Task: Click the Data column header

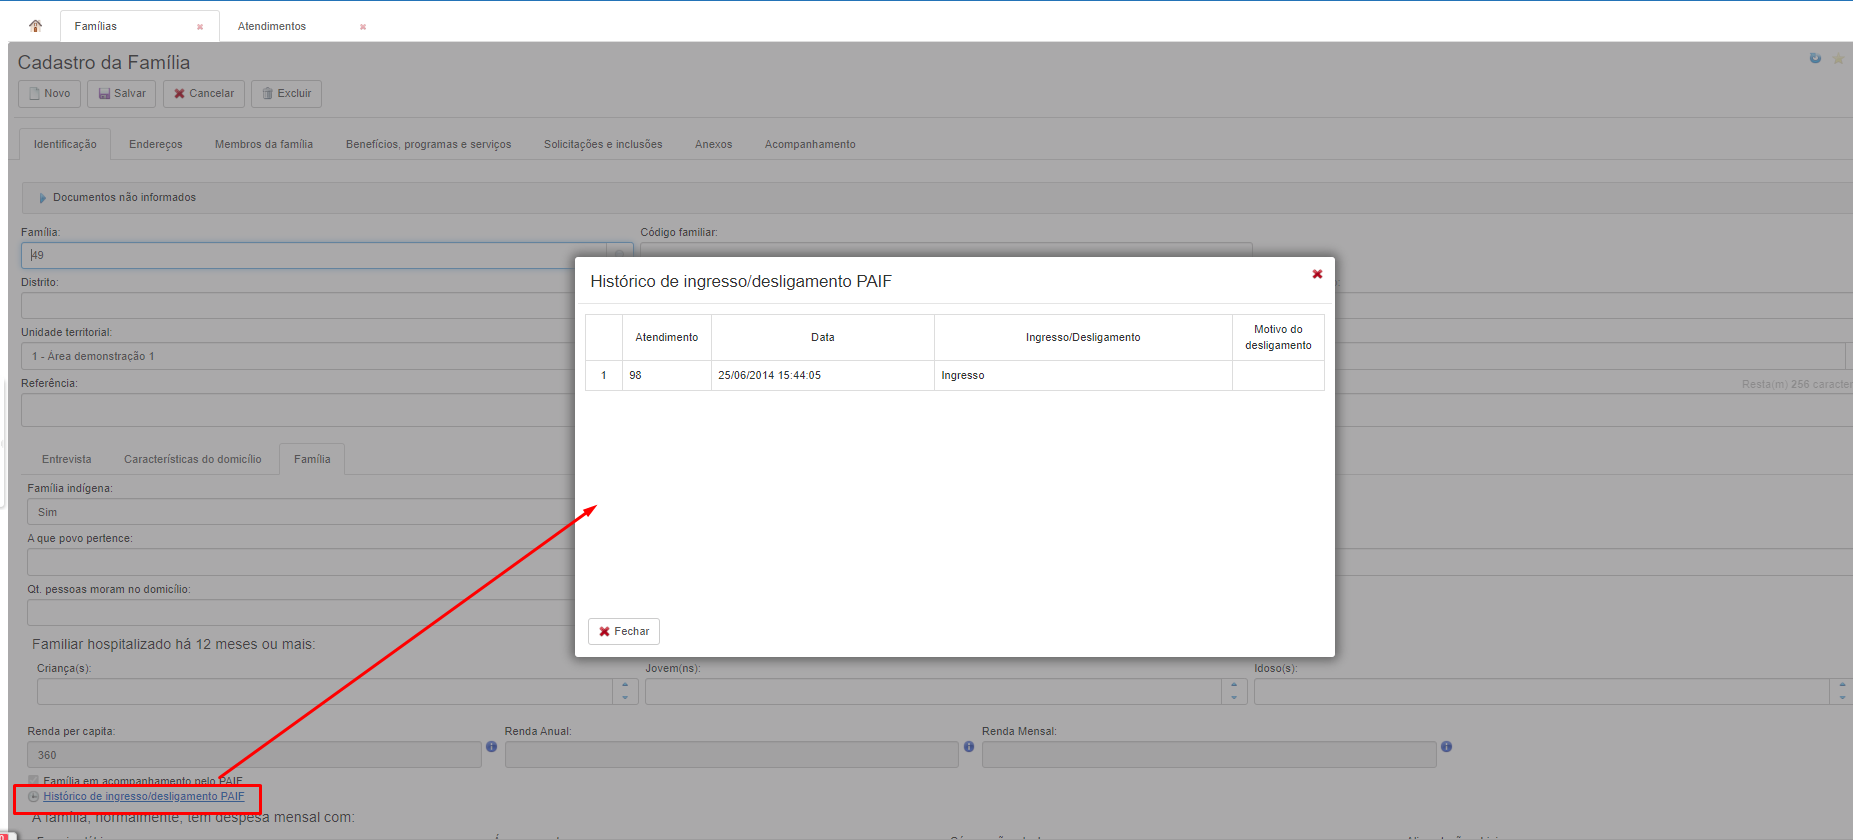Action: [823, 338]
